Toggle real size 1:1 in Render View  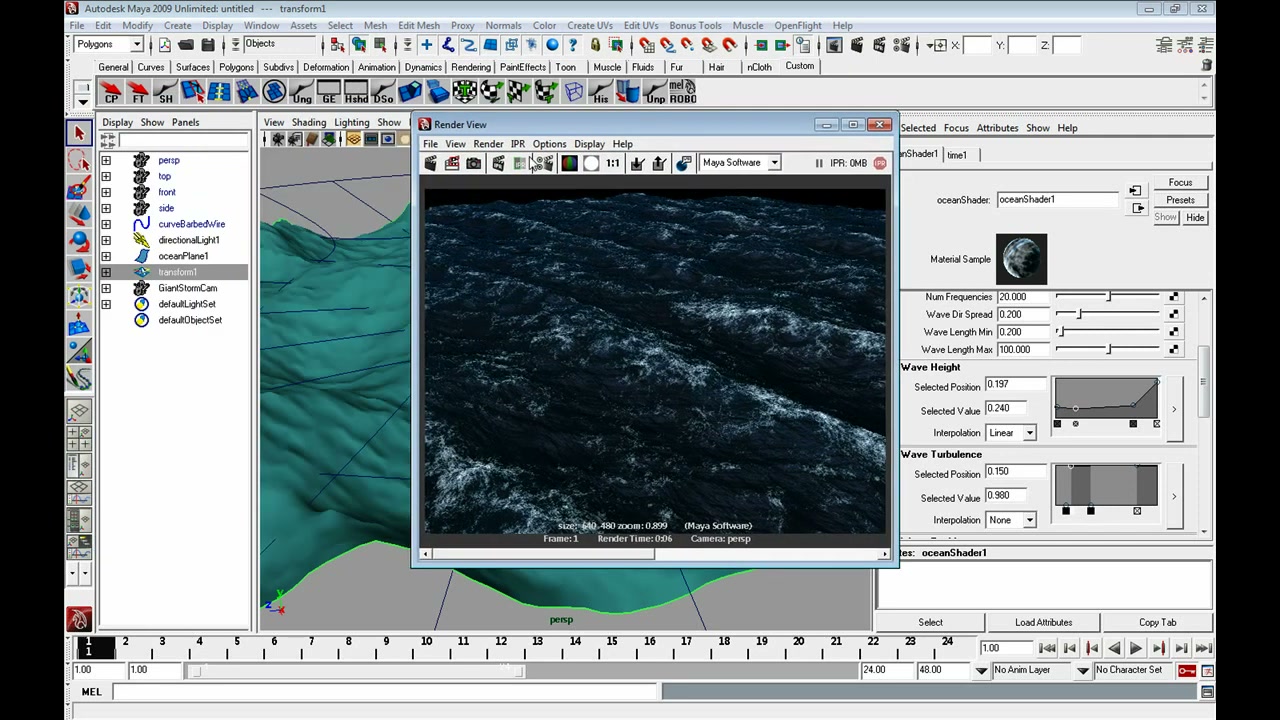613,163
